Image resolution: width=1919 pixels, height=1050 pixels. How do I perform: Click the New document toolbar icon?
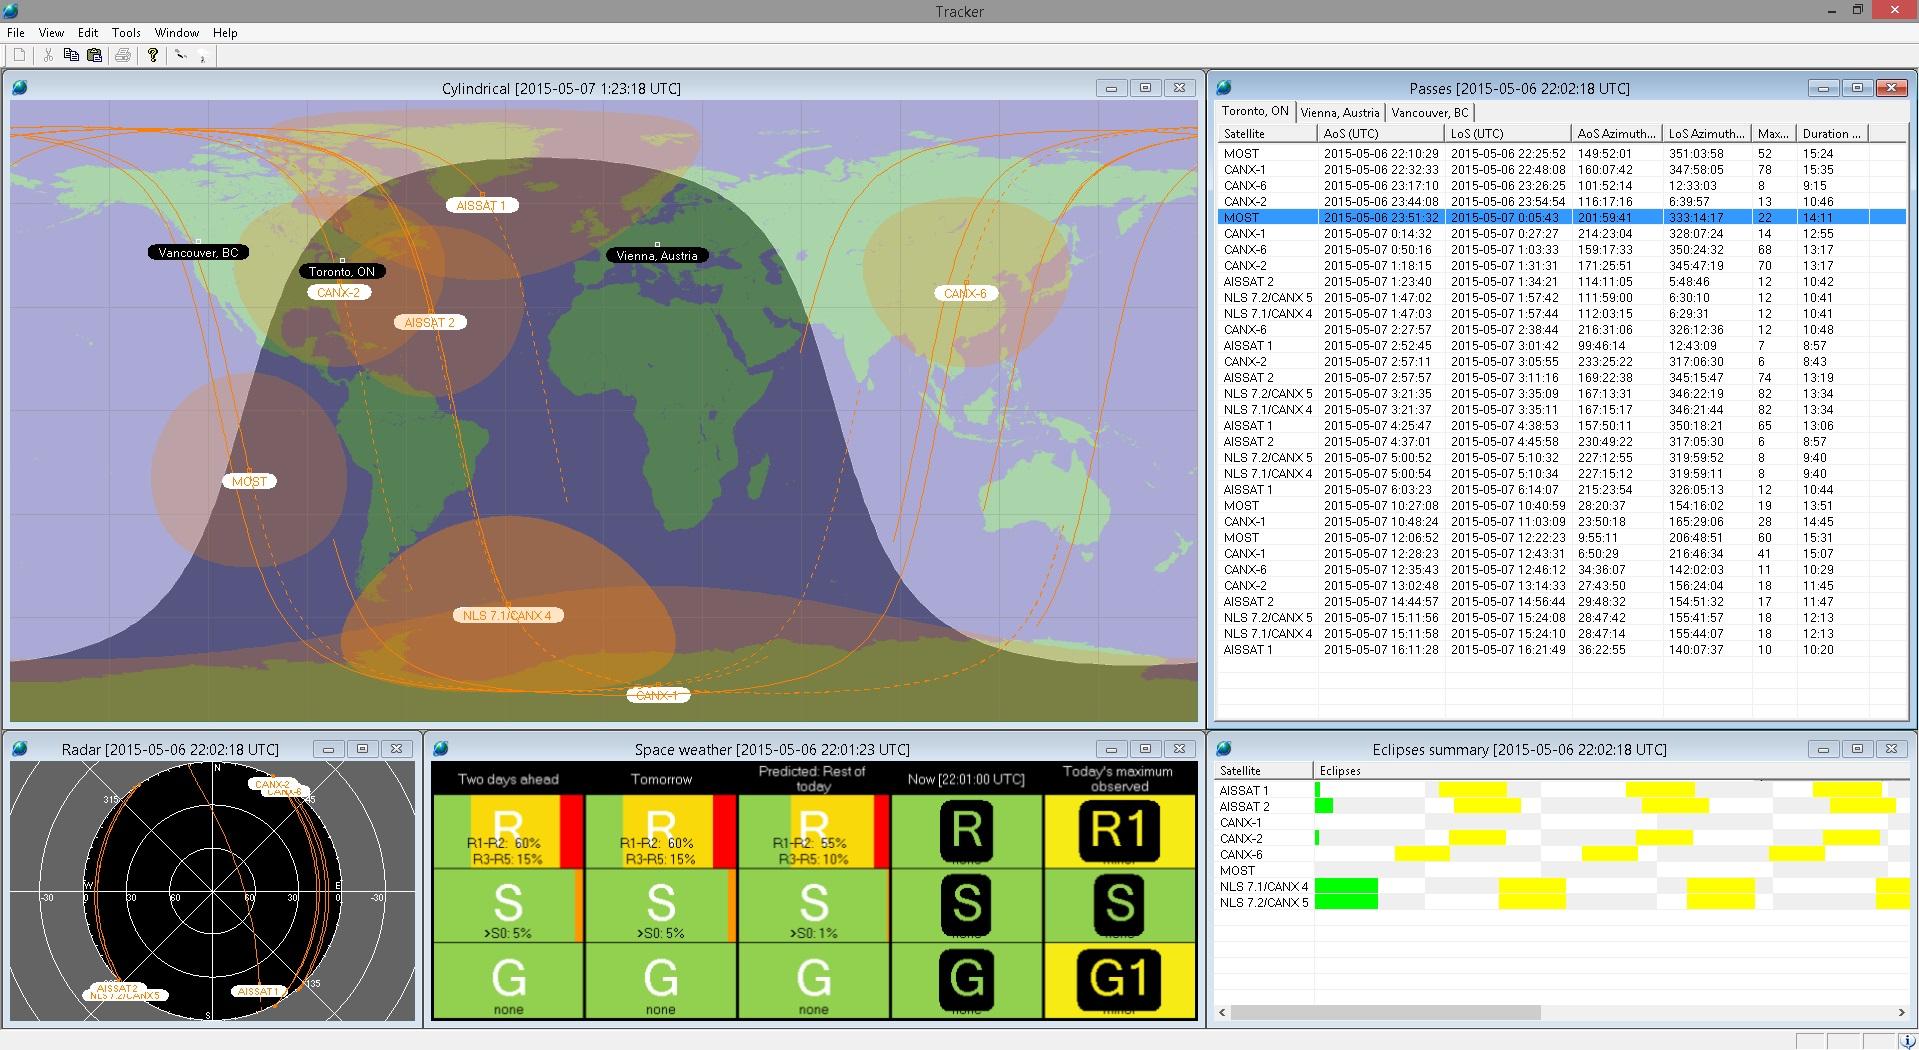(x=19, y=55)
